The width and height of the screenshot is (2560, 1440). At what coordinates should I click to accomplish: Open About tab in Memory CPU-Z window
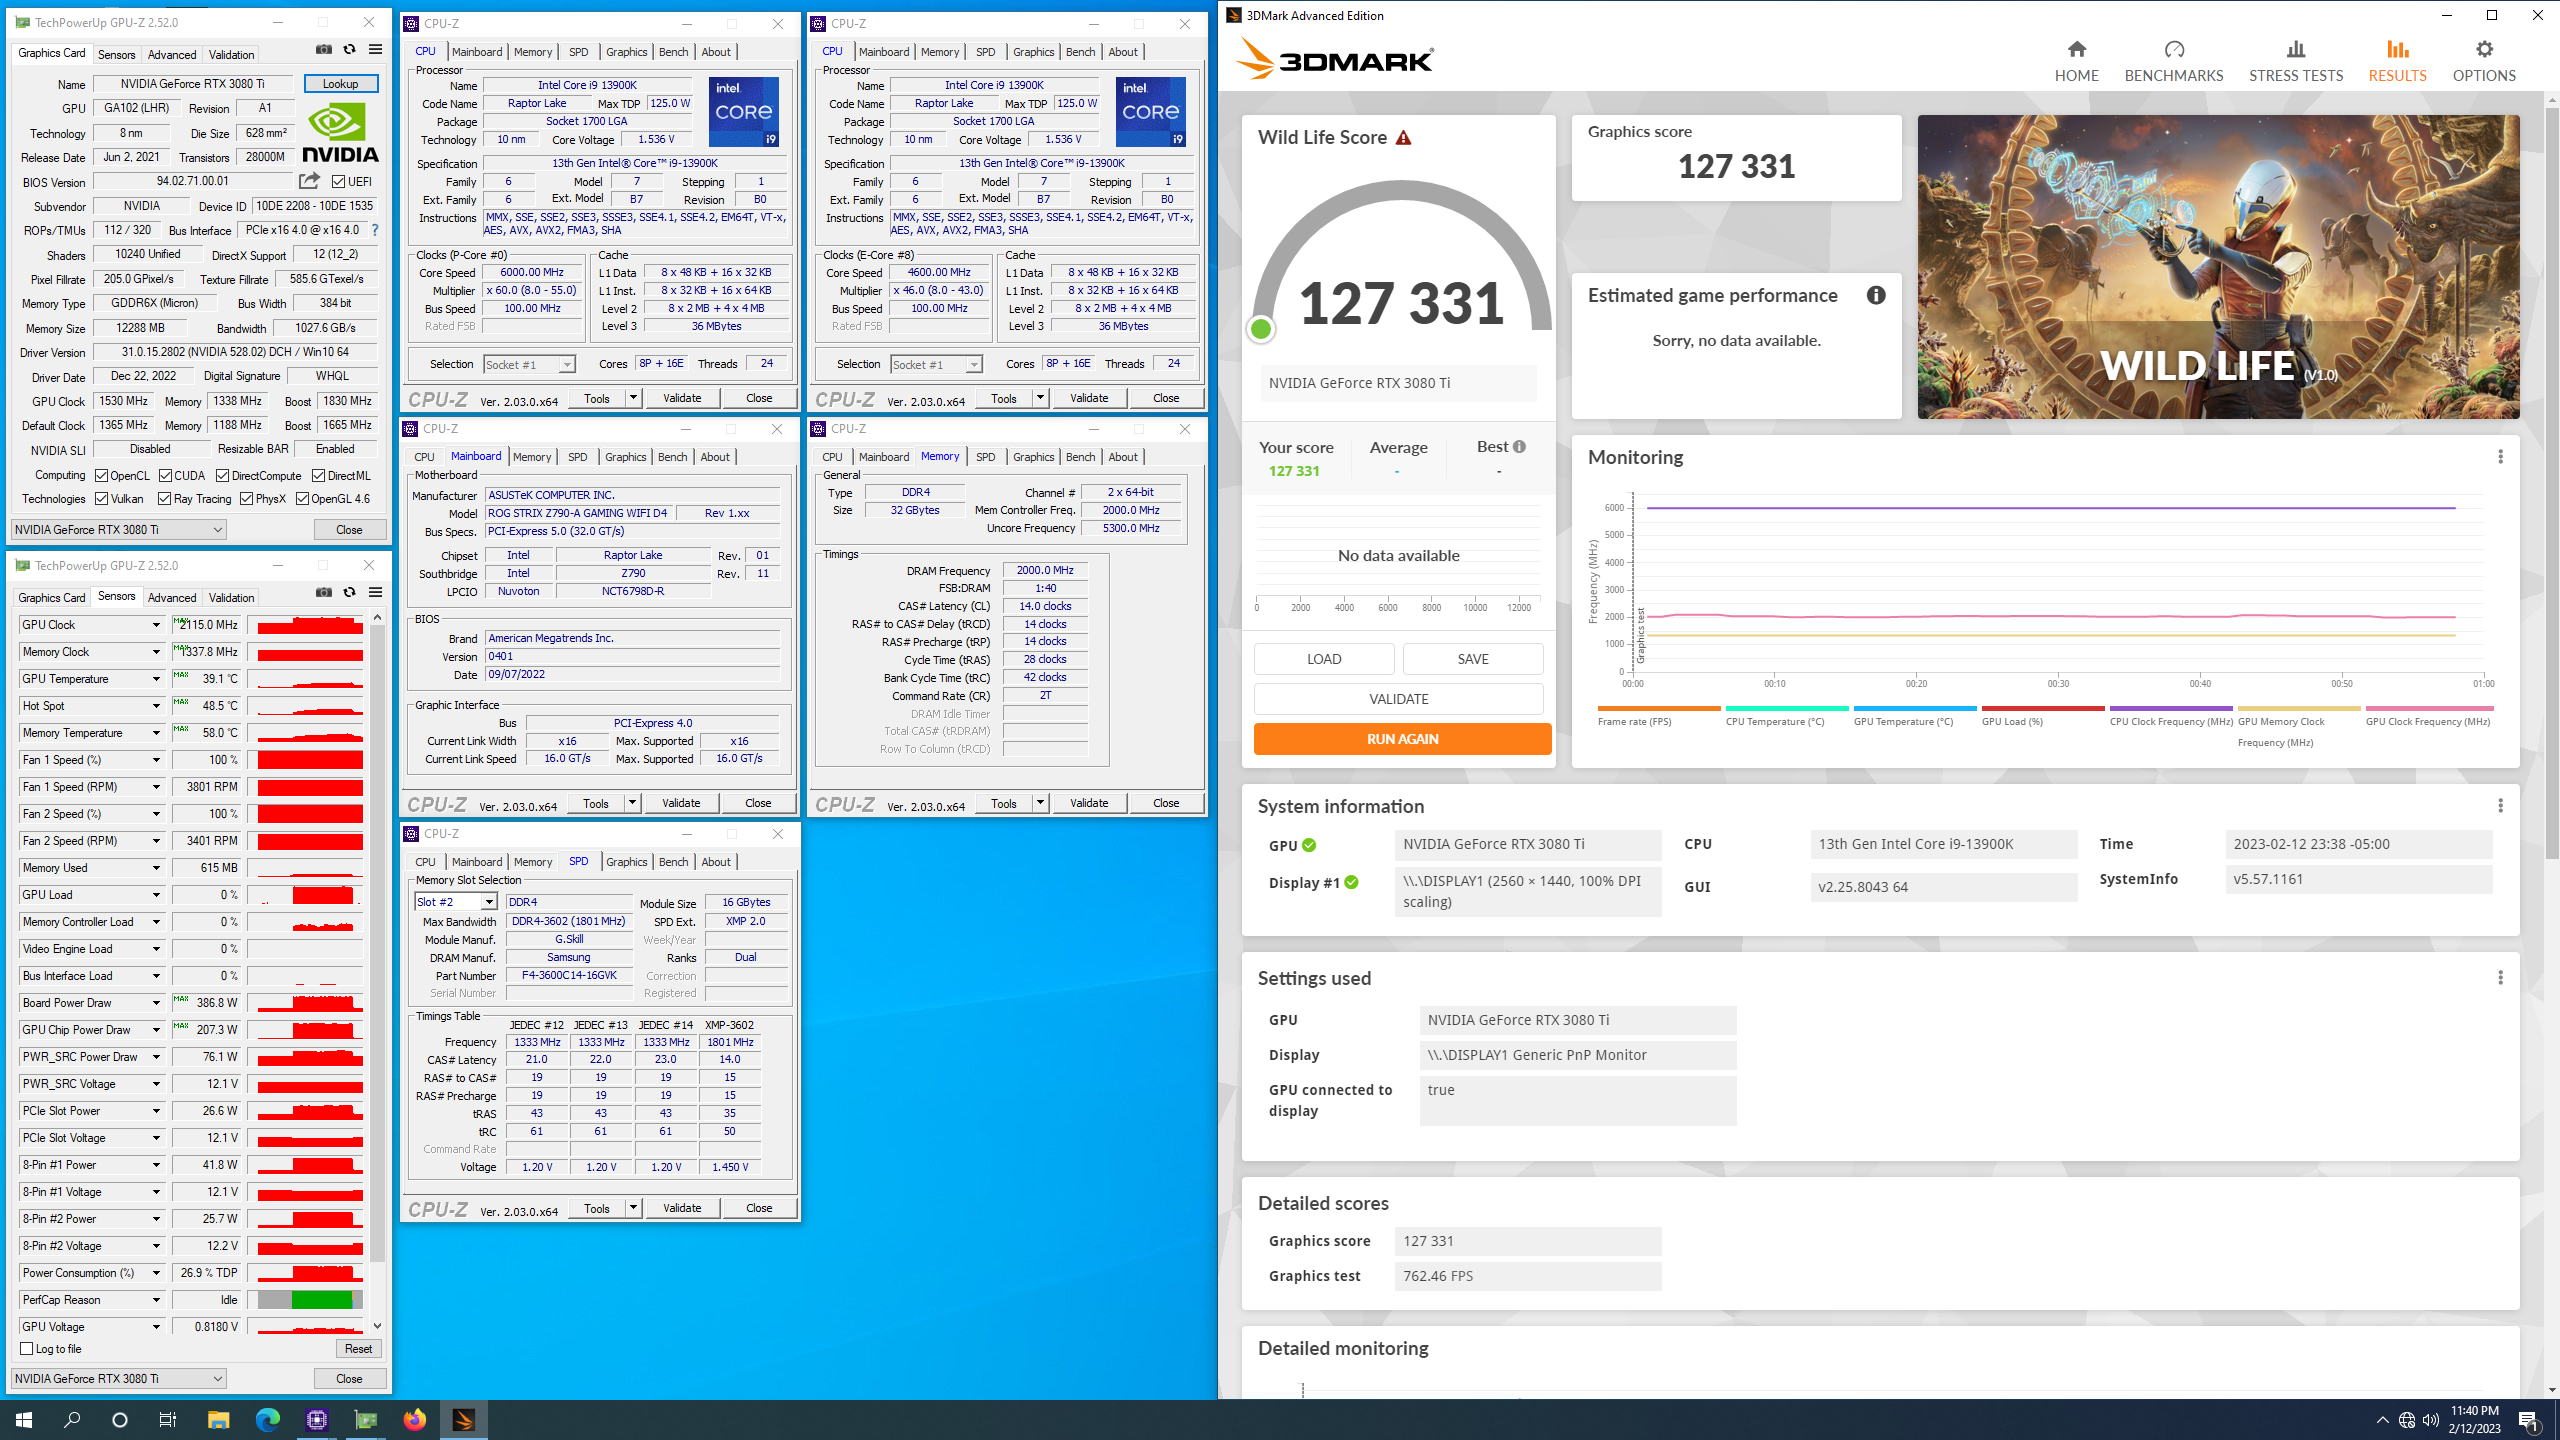click(x=1123, y=457)
